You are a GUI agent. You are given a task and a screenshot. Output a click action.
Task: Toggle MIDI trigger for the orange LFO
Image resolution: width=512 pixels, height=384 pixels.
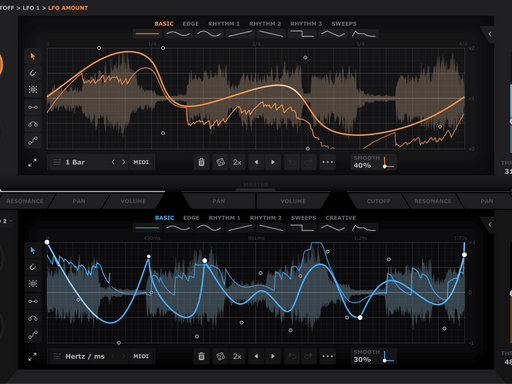(141, 162)
